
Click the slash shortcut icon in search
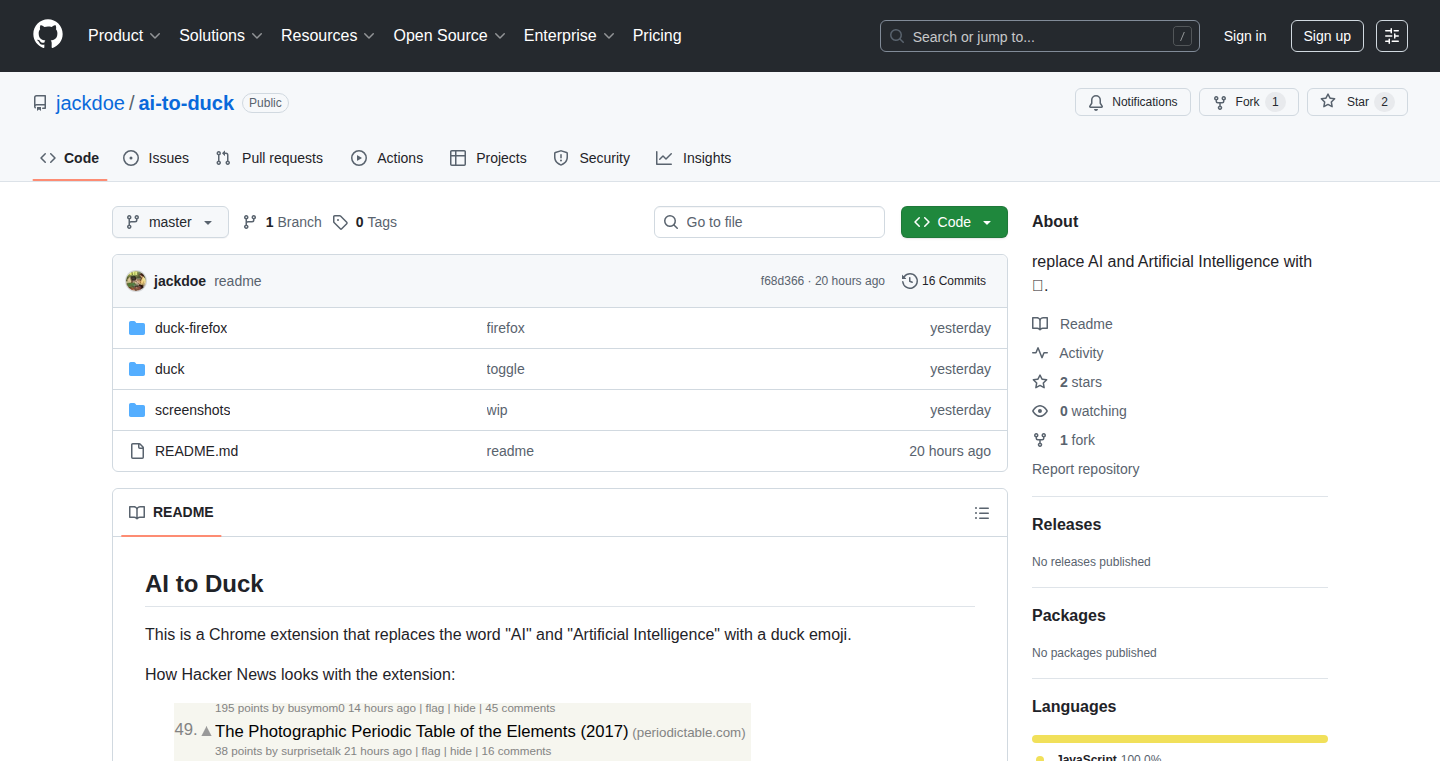[1183, 36]
